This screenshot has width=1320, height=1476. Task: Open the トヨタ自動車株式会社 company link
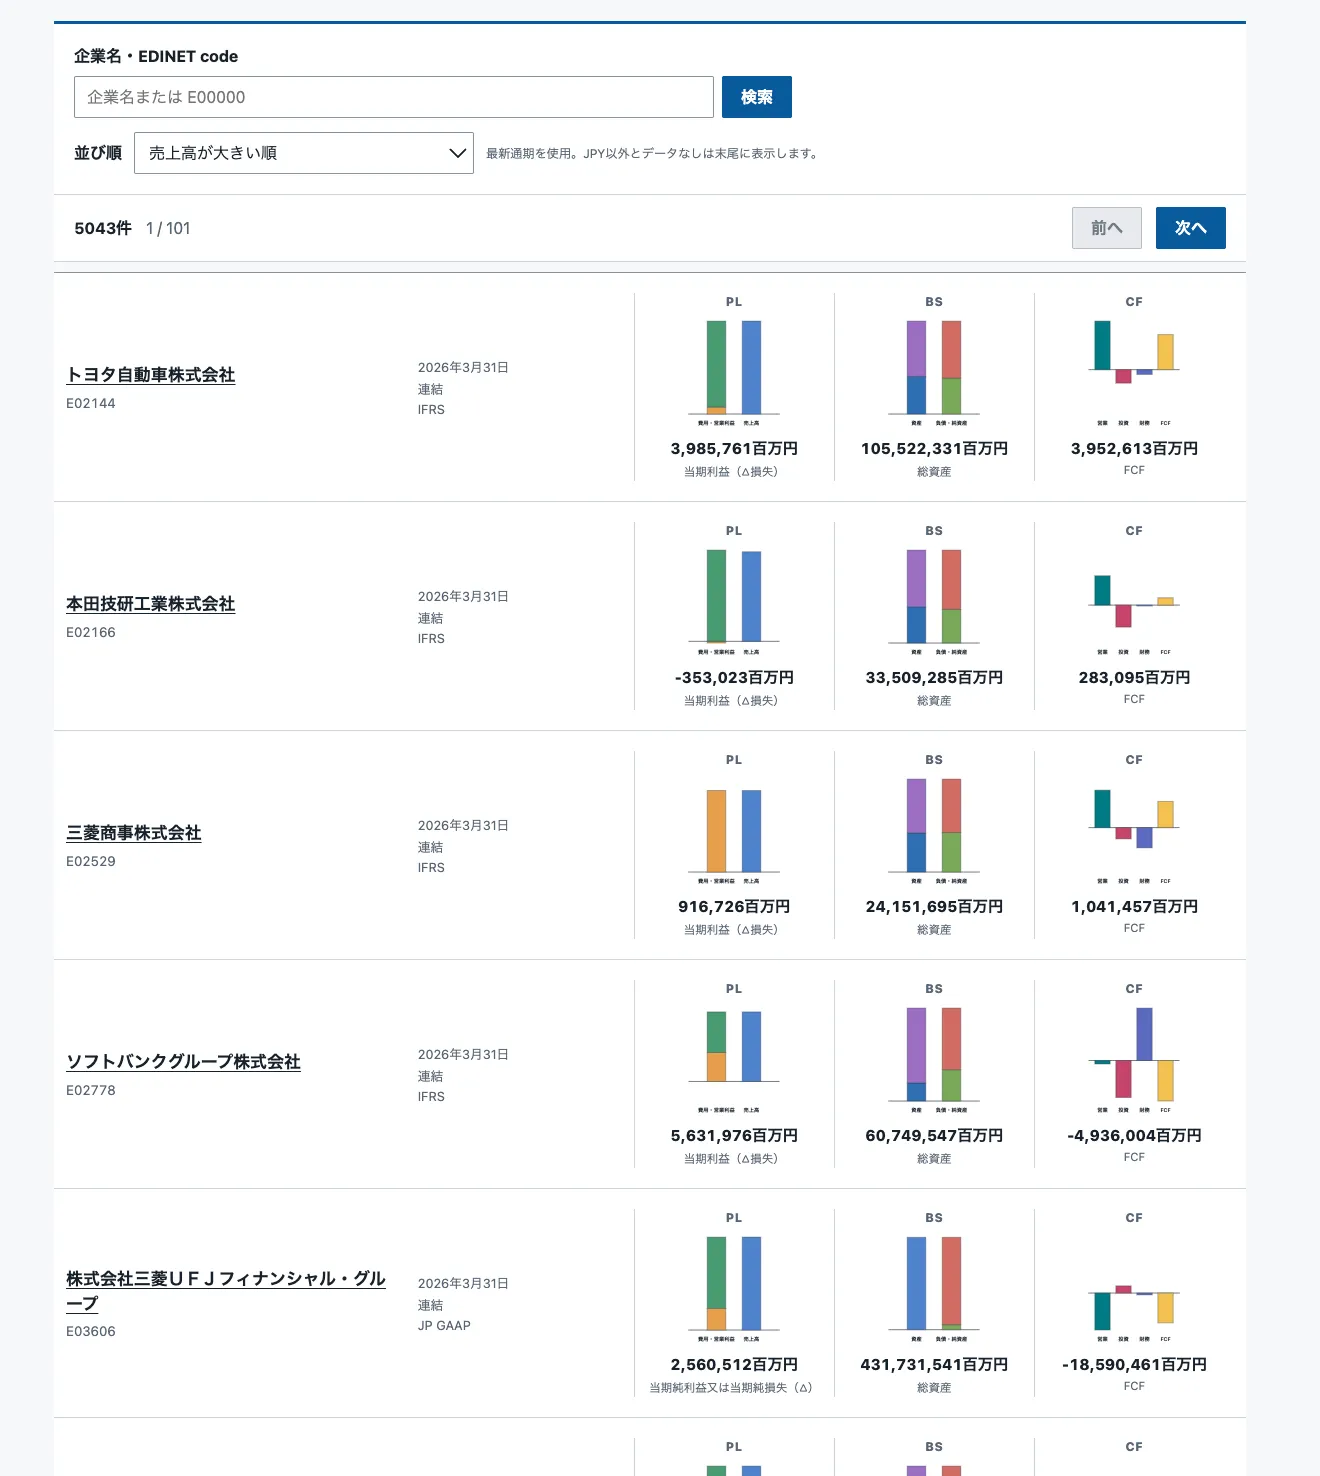(151, 375)
